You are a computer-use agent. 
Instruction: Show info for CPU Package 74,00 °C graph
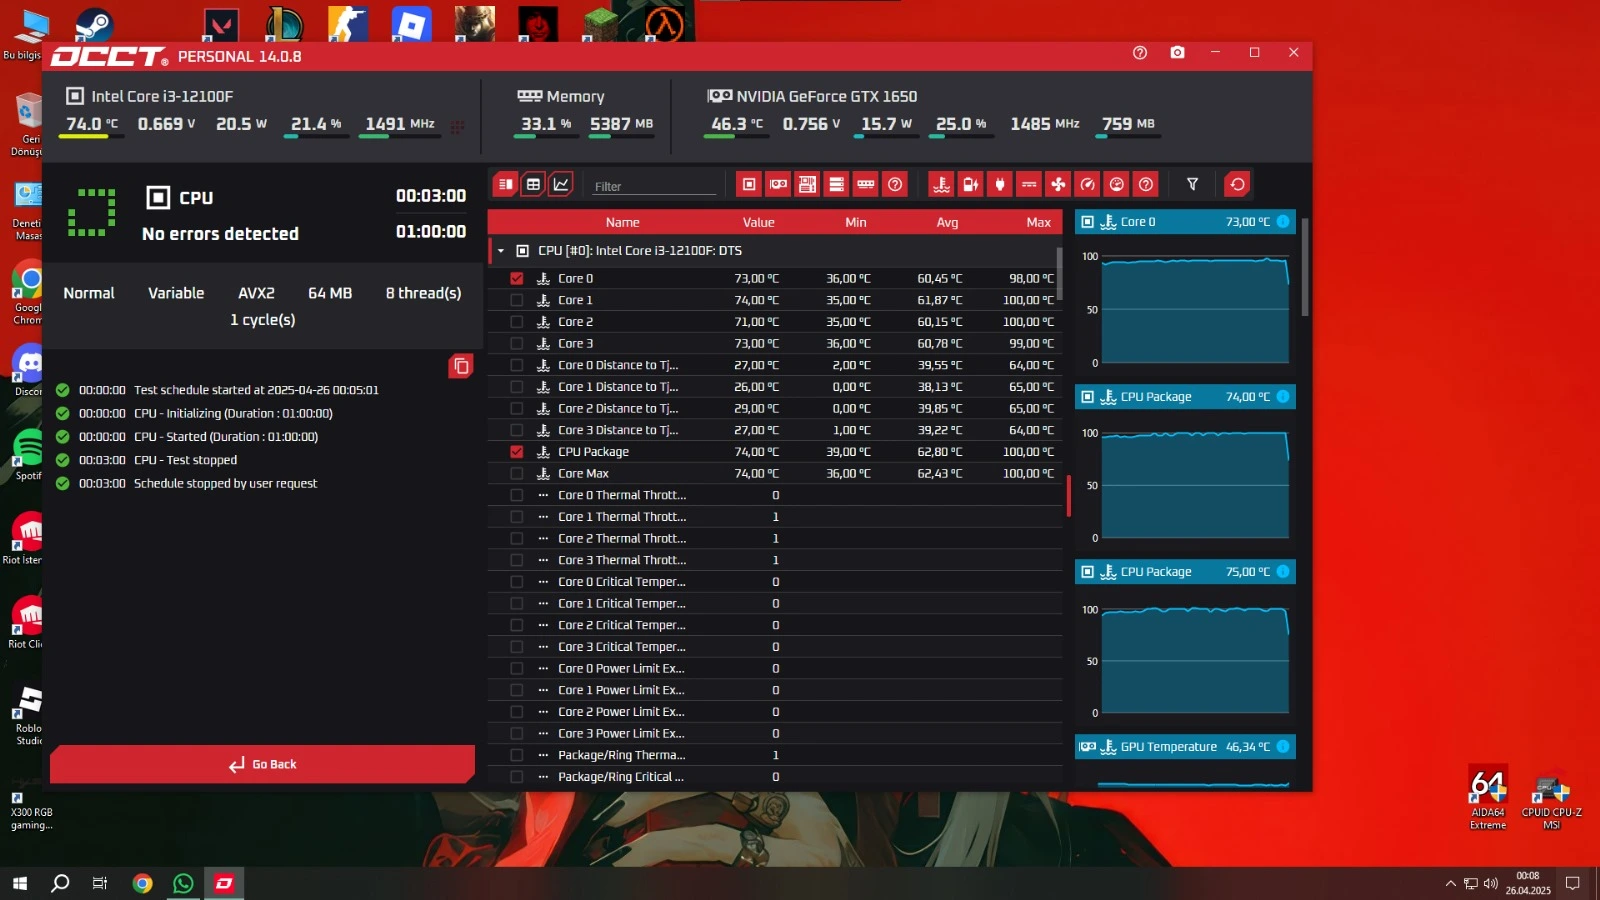click(1283, 397)
